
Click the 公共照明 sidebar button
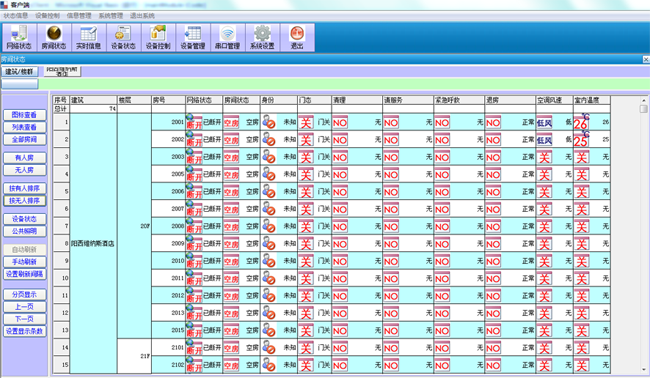tap(24, 231)
